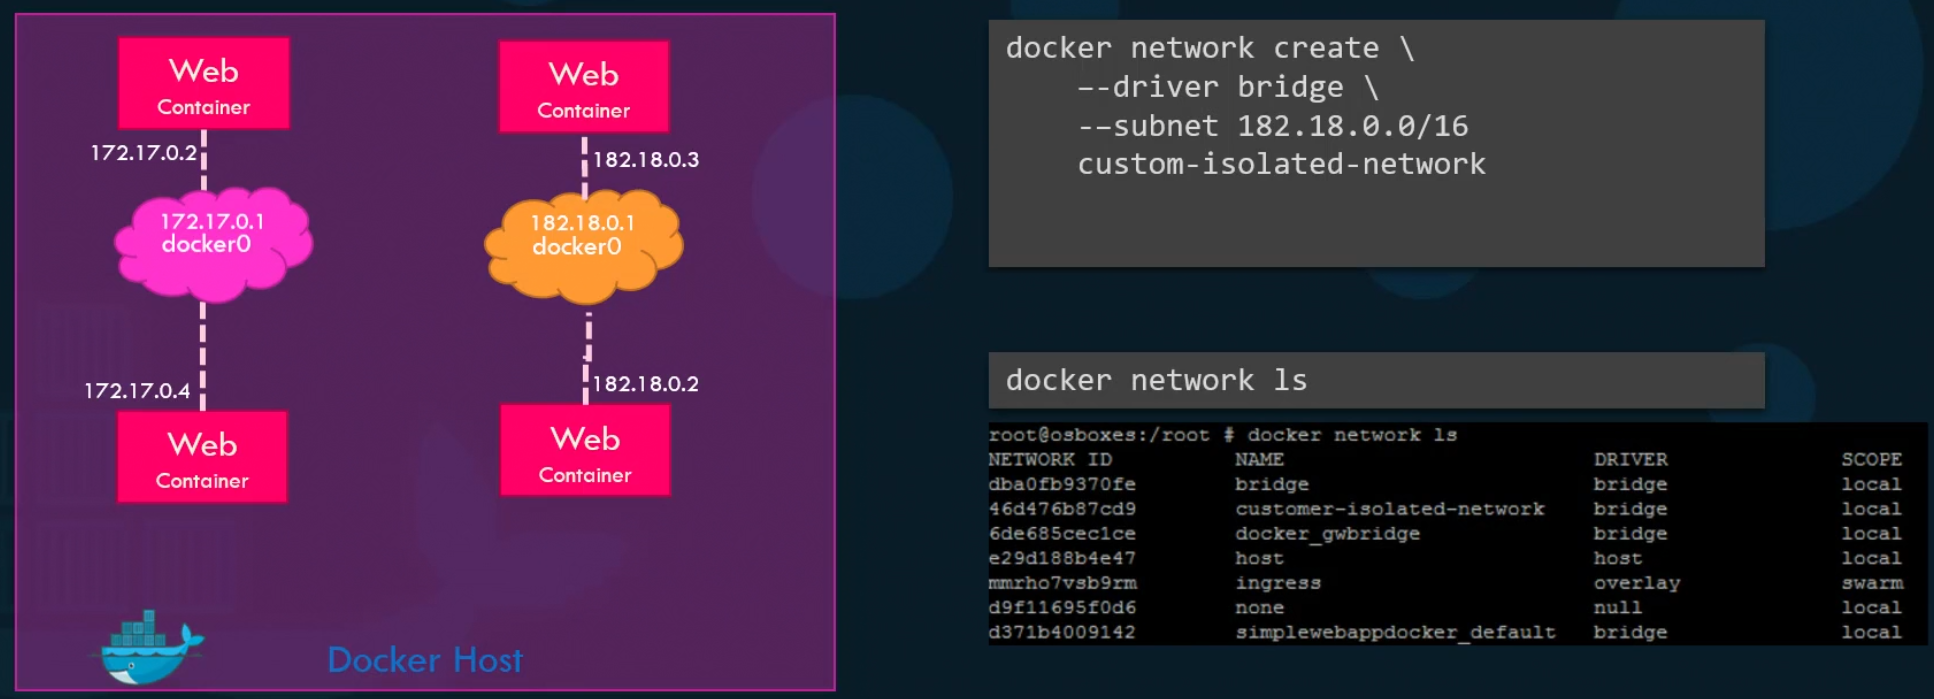Click the 'docker network create \' line
This screenshot has width=1934, height=699.
(1210, 48)
